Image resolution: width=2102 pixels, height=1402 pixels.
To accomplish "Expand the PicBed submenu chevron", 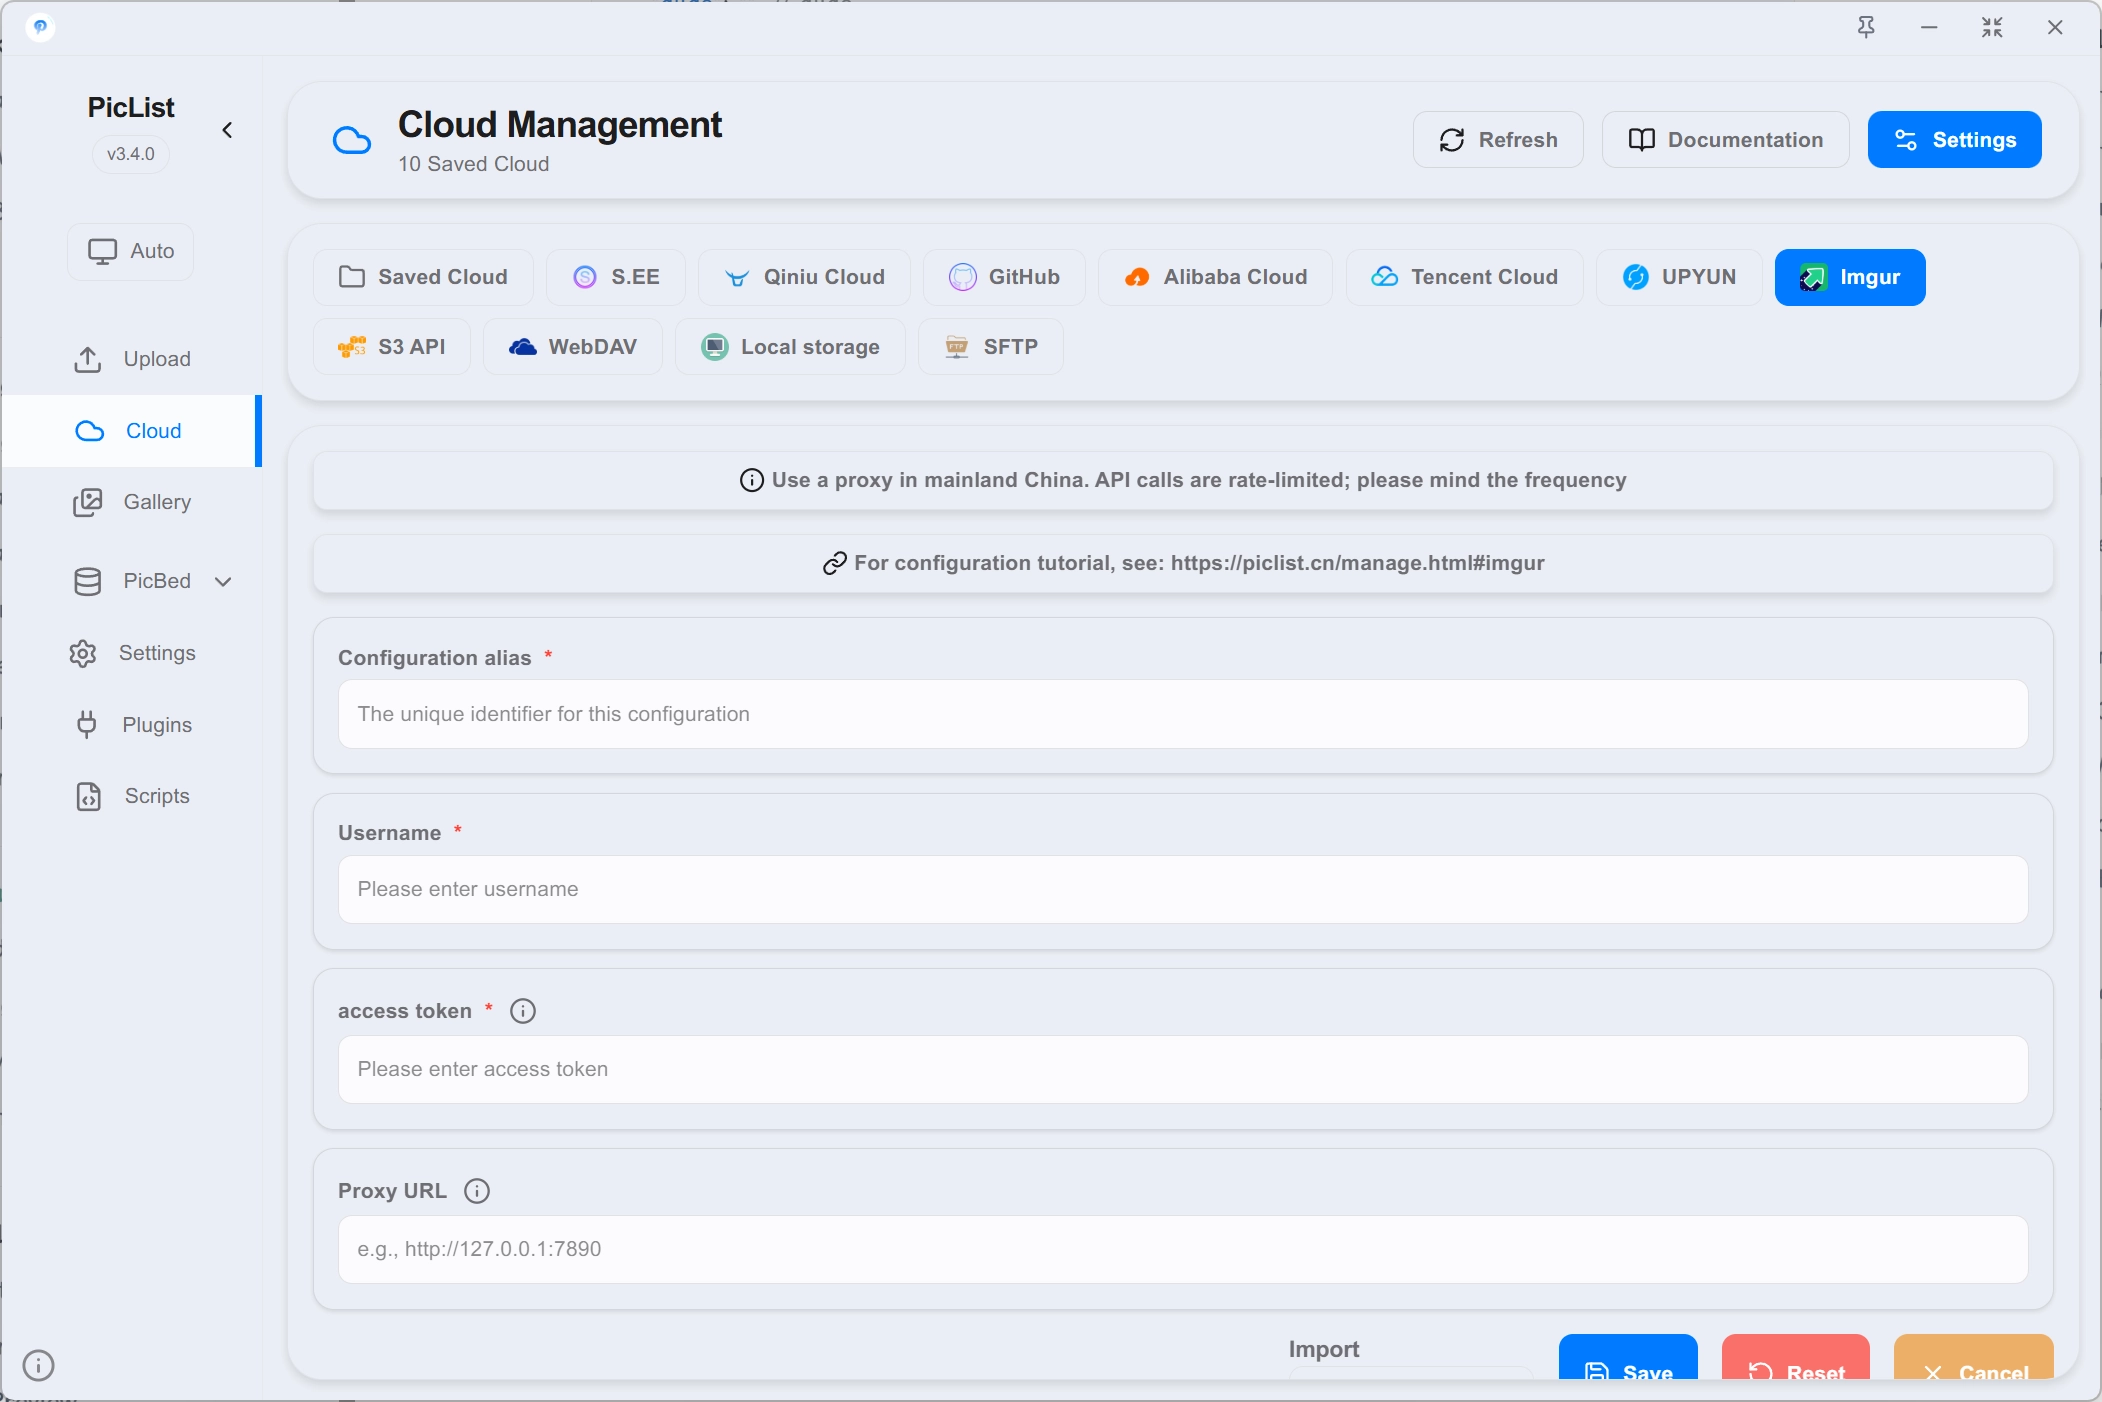I will pos(223,582).
